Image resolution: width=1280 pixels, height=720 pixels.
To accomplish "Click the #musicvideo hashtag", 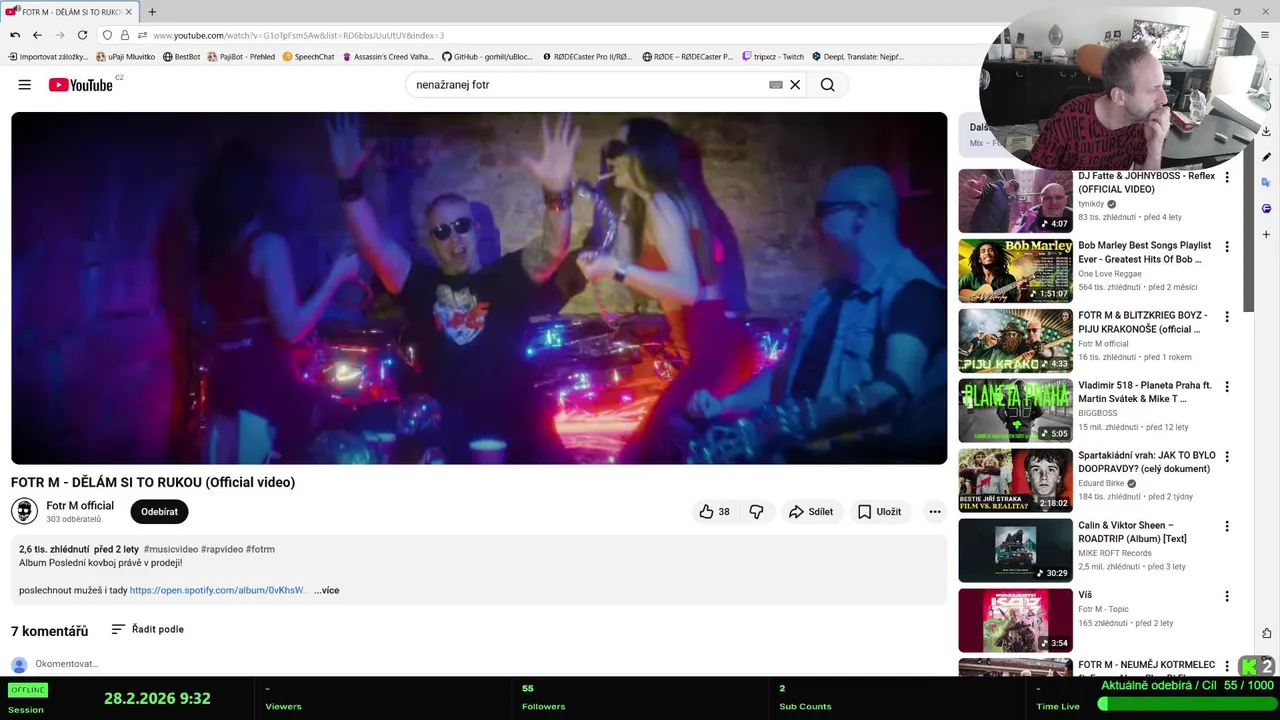I will point(171,549).
